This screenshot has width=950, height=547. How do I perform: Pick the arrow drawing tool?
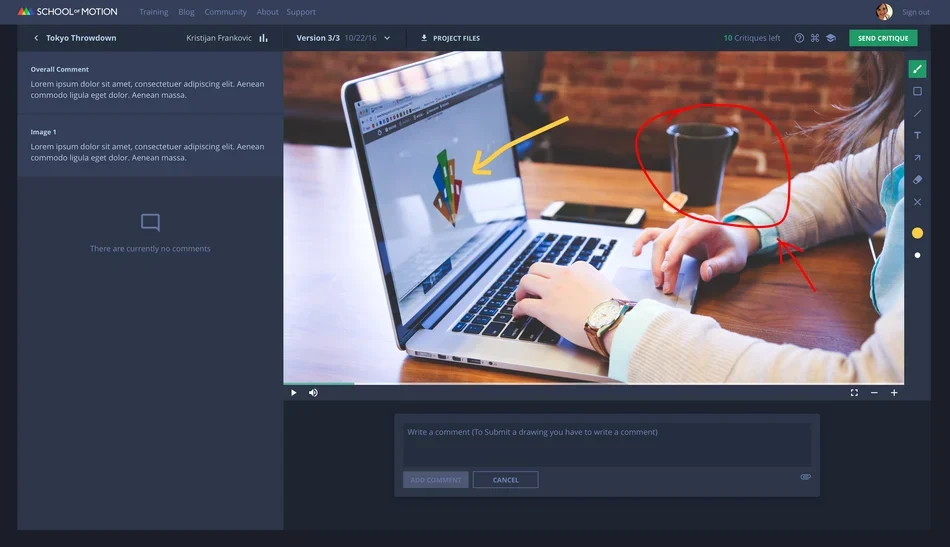[x=917, y=157]
